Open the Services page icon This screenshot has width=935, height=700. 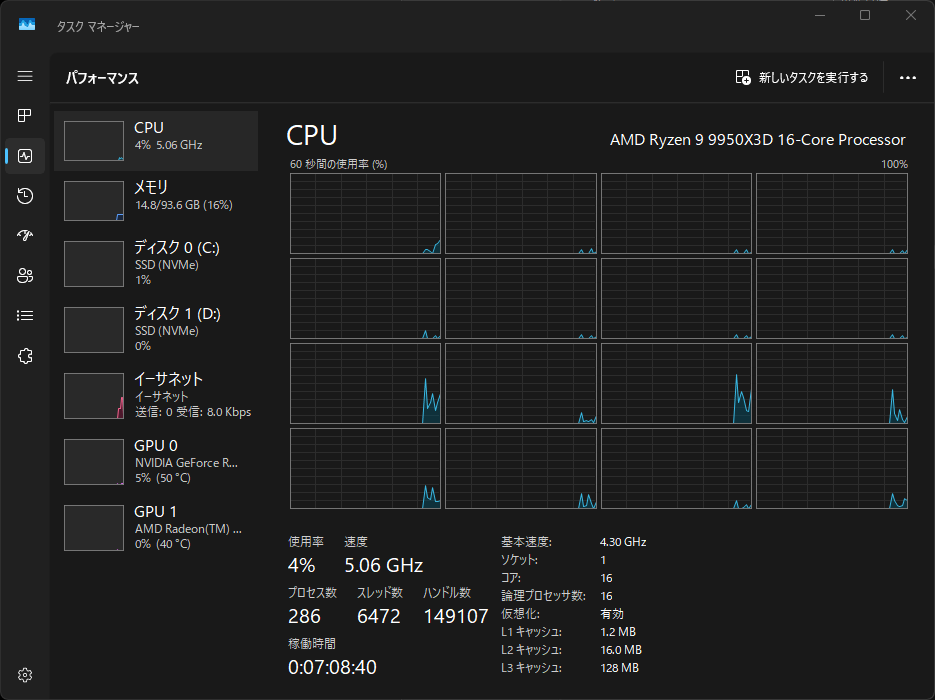[x=25, y=356]
